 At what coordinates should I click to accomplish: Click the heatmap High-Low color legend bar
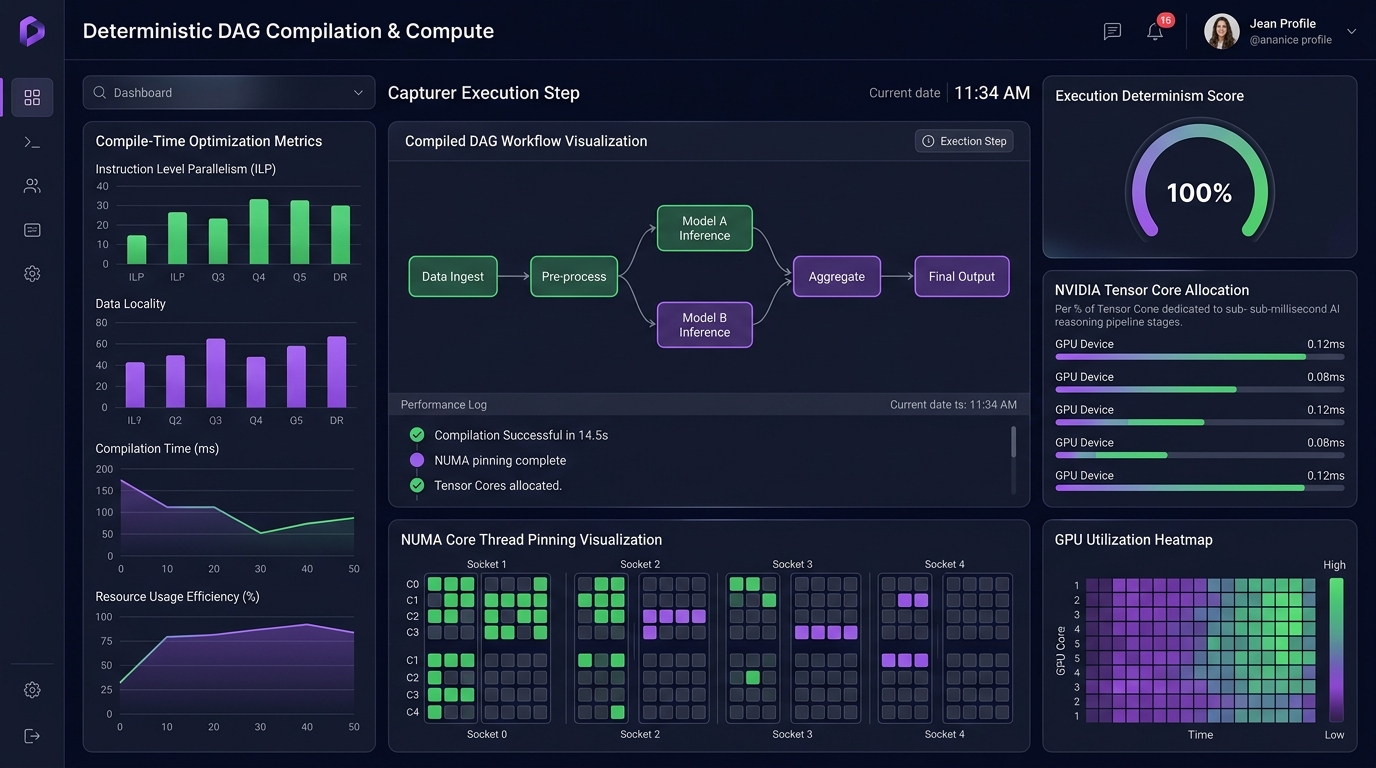[1336, 650]
